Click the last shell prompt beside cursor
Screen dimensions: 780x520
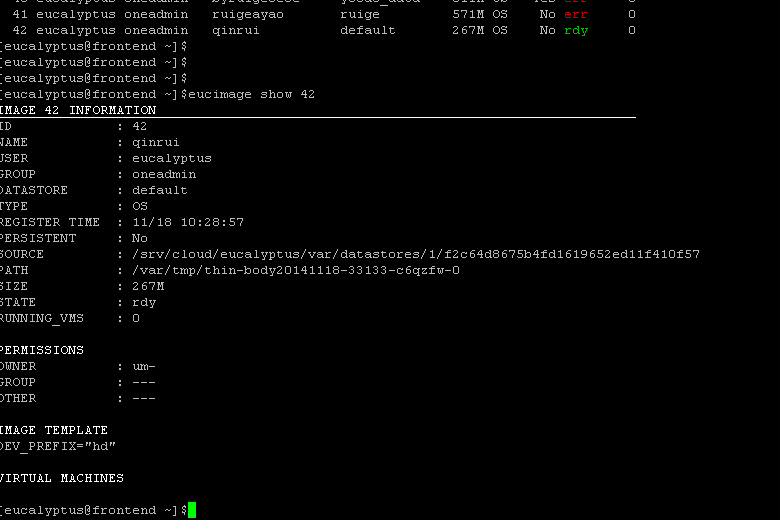(x=94, y=510)
